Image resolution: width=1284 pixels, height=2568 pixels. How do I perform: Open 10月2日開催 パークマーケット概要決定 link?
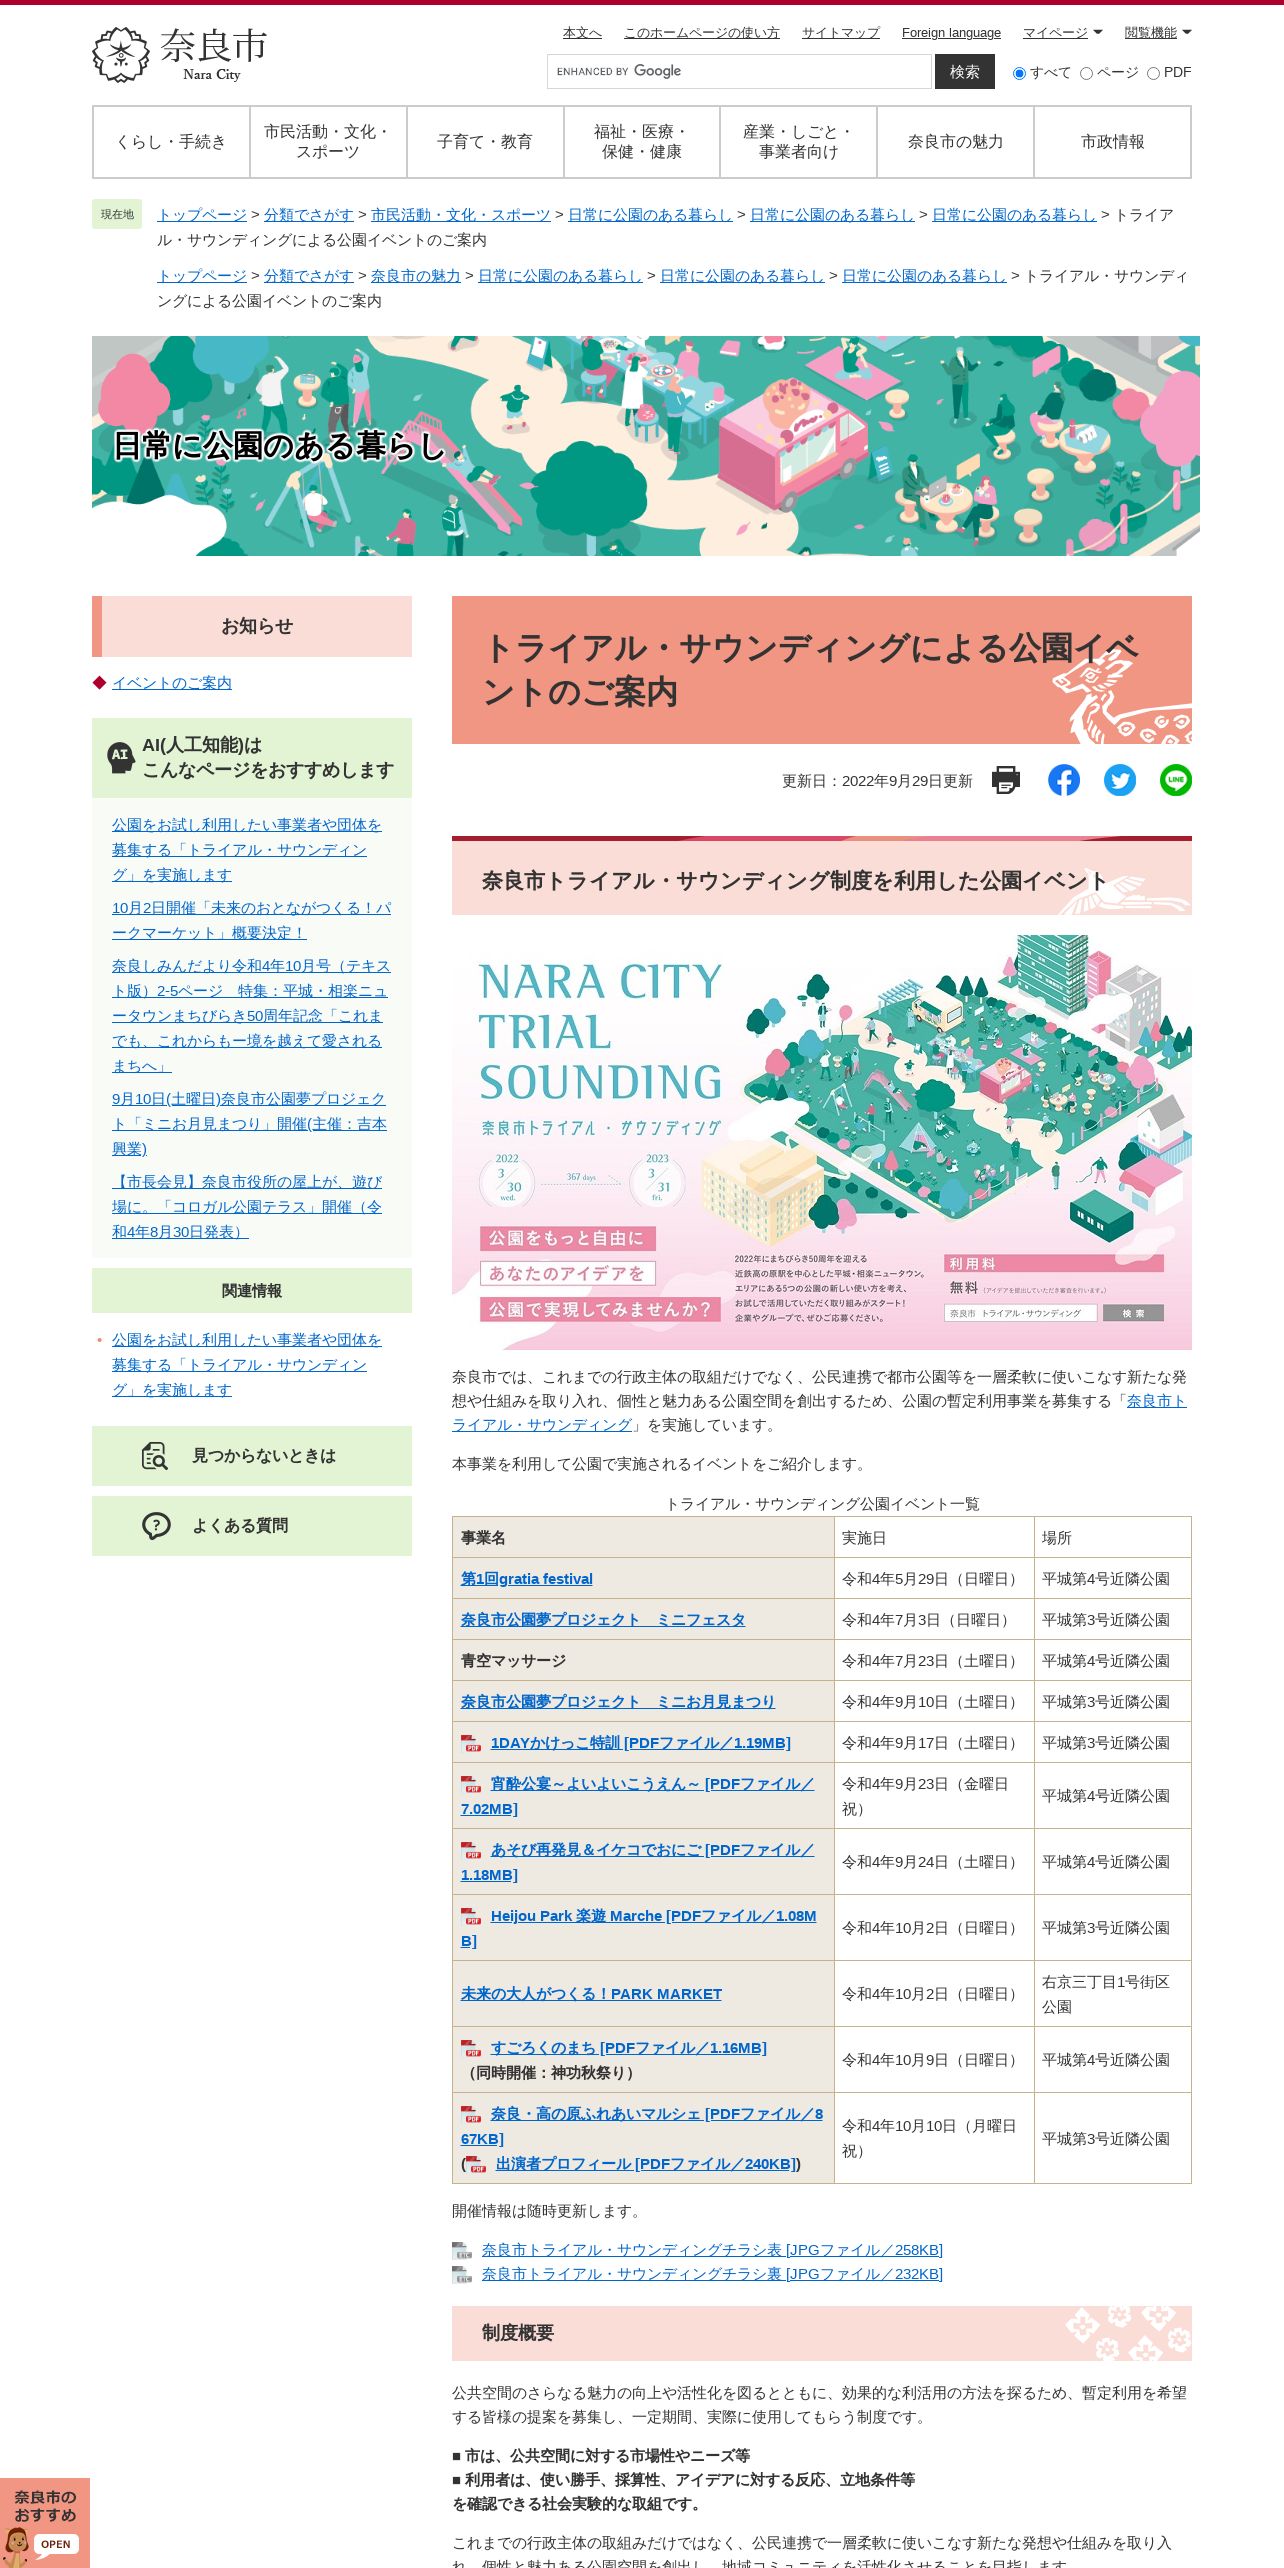click(252, 920)
